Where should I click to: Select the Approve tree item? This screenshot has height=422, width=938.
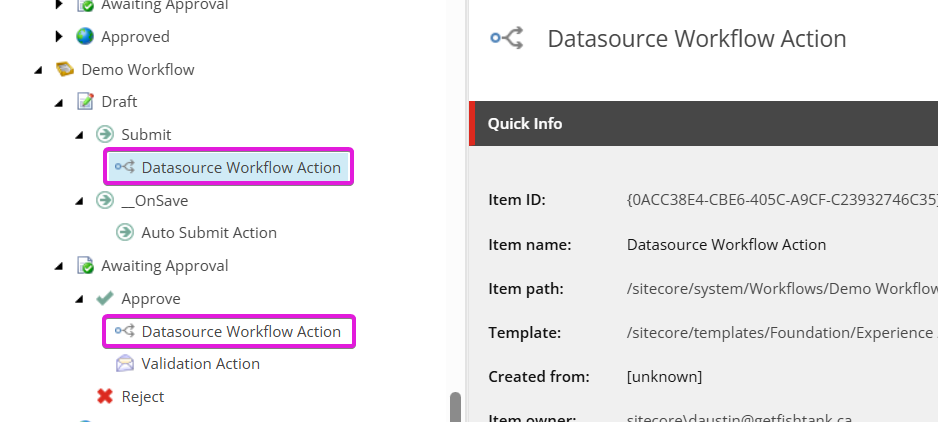151,298
